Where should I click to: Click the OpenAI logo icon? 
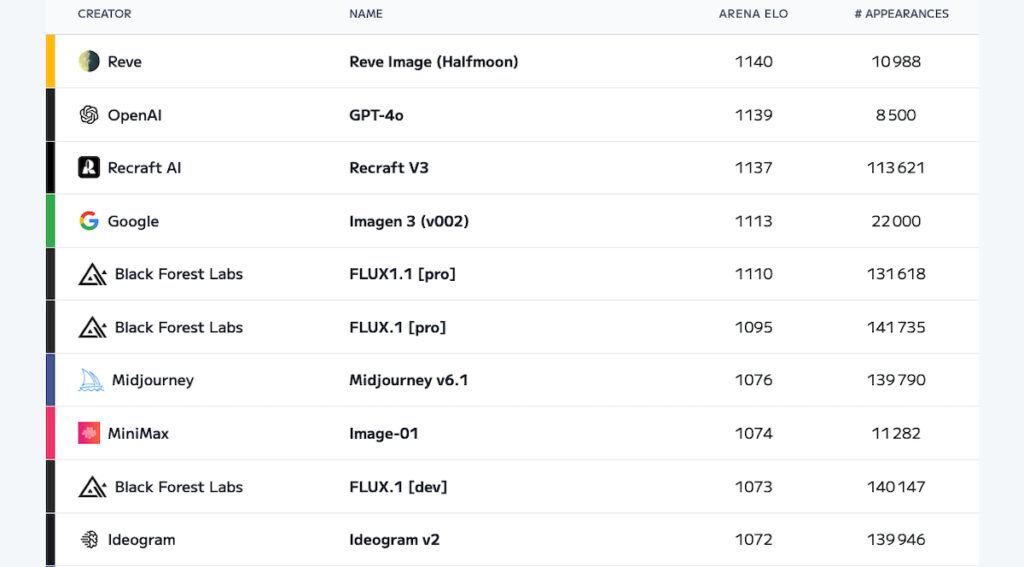(89, 115)
